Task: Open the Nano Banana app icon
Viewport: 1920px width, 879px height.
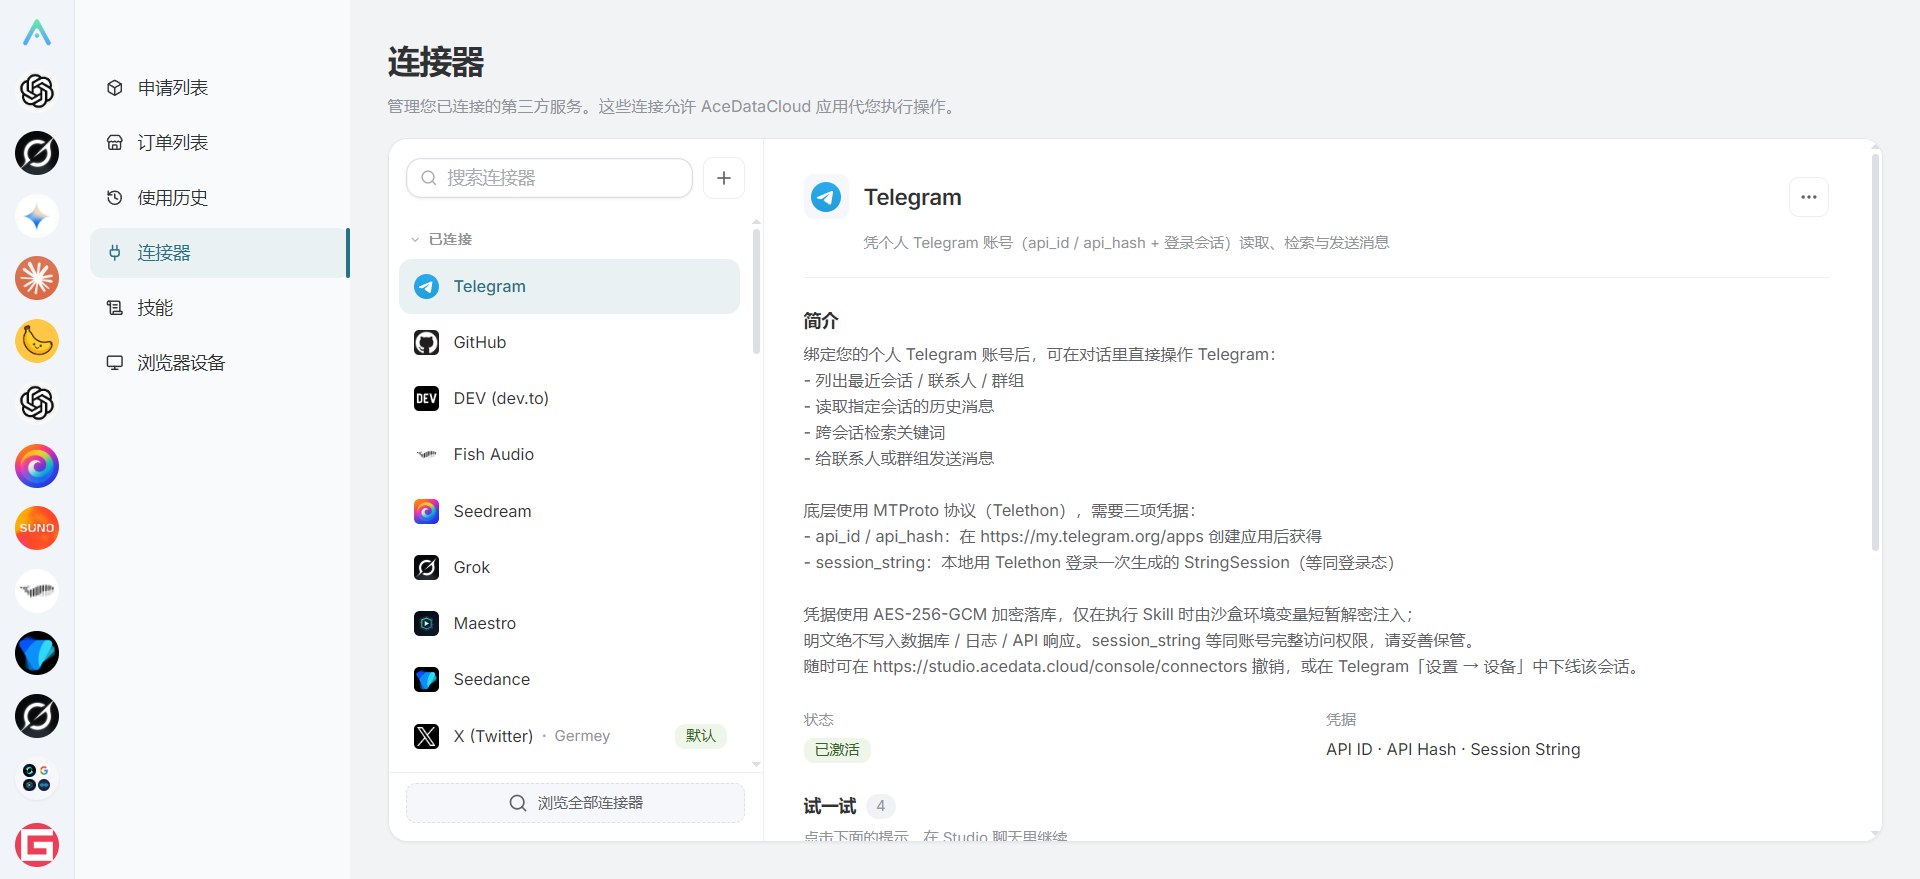Action: [37, 341]
